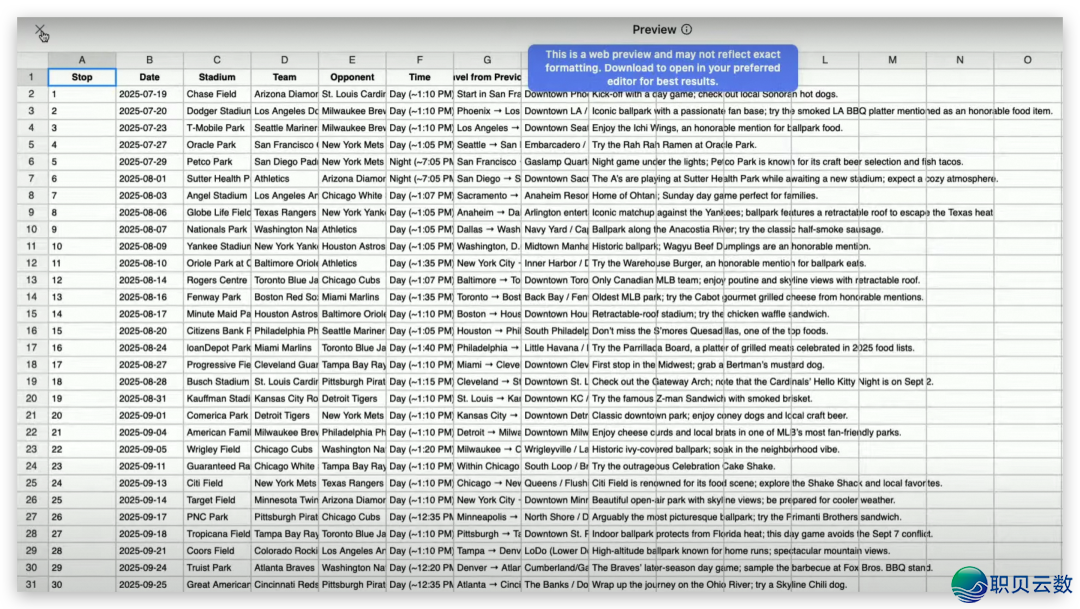Image resolution: width=1080 pixels, height=609 pixels.
Task: Click the 'Chase Field' stadium cell
Action: 217,94
